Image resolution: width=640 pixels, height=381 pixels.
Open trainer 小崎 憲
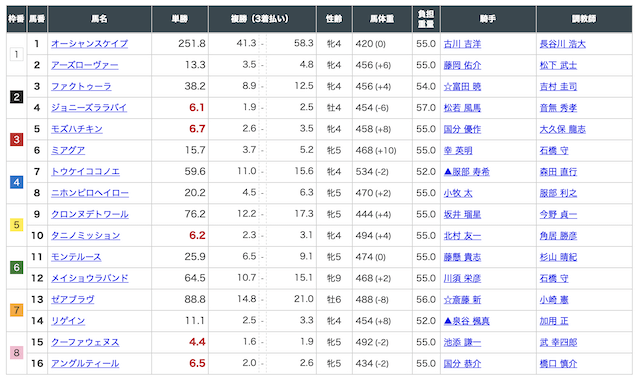[x=554, y=299]
